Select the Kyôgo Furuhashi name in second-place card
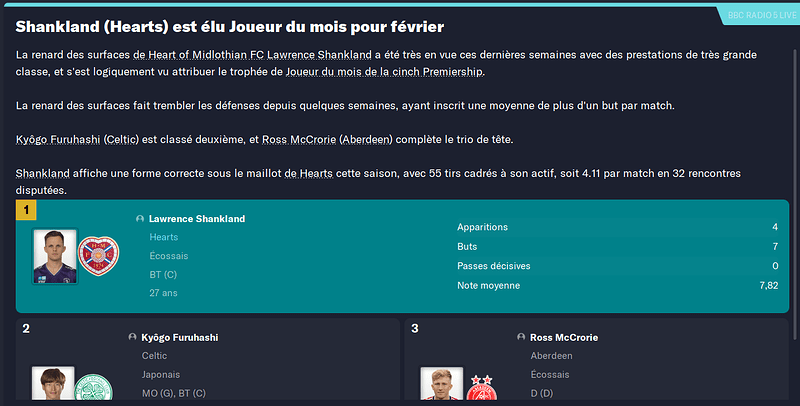The image size is (800, 406). click(x=180, y=338)
